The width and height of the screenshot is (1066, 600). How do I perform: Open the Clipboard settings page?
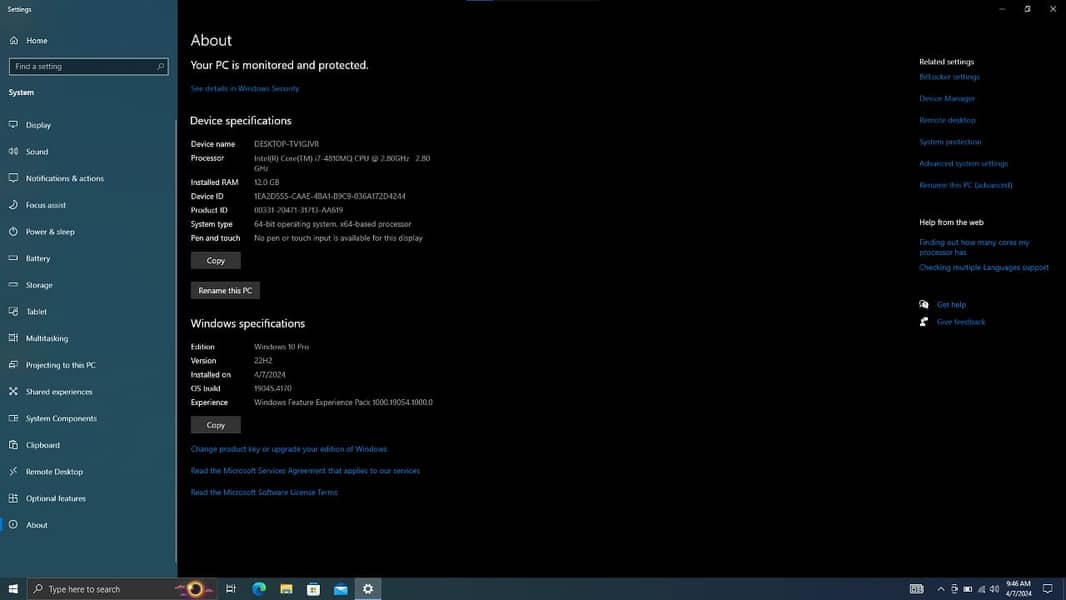point(42,445)
